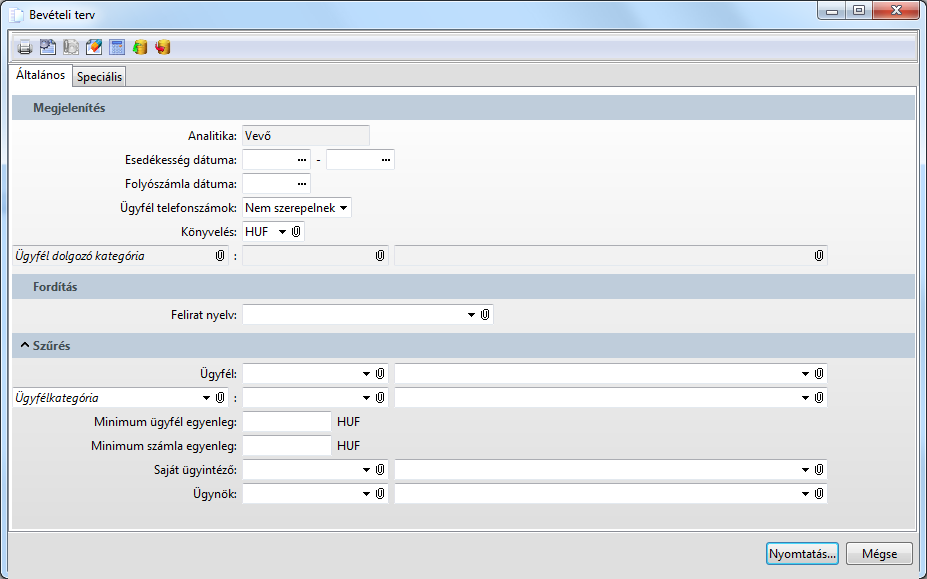Switch to the Speciális tab
Screen dimensions: 927x579
tap(99, 77)
